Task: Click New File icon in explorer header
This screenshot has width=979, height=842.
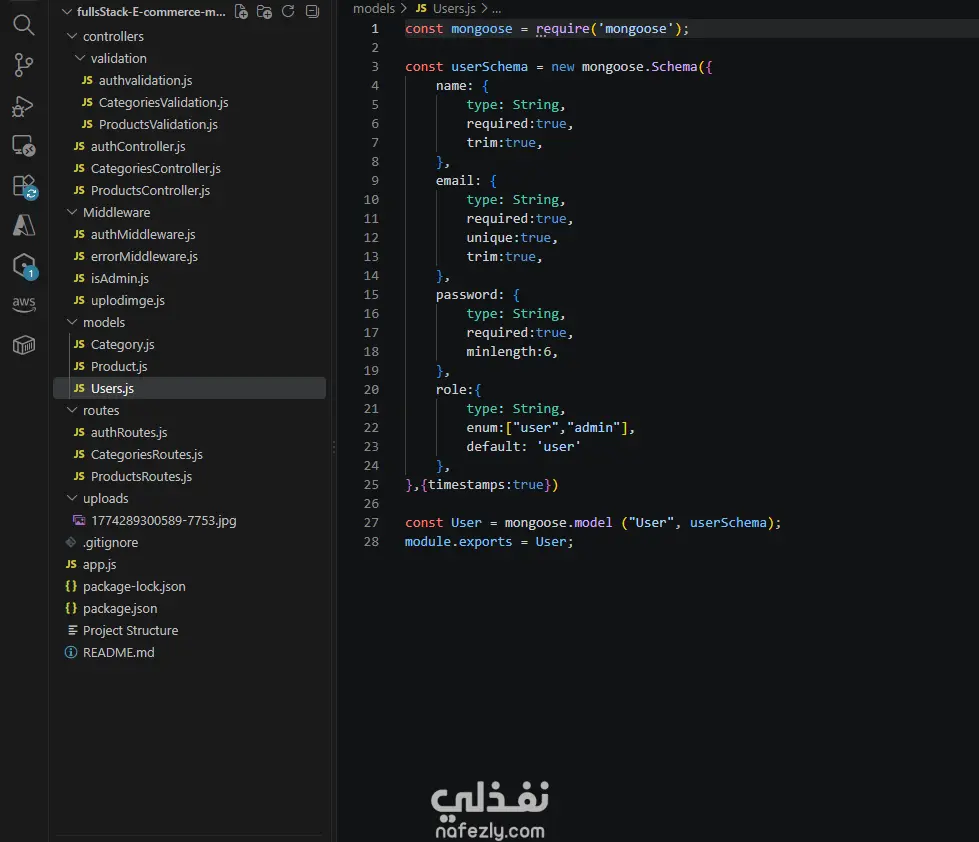Action: tap(241, 12)
